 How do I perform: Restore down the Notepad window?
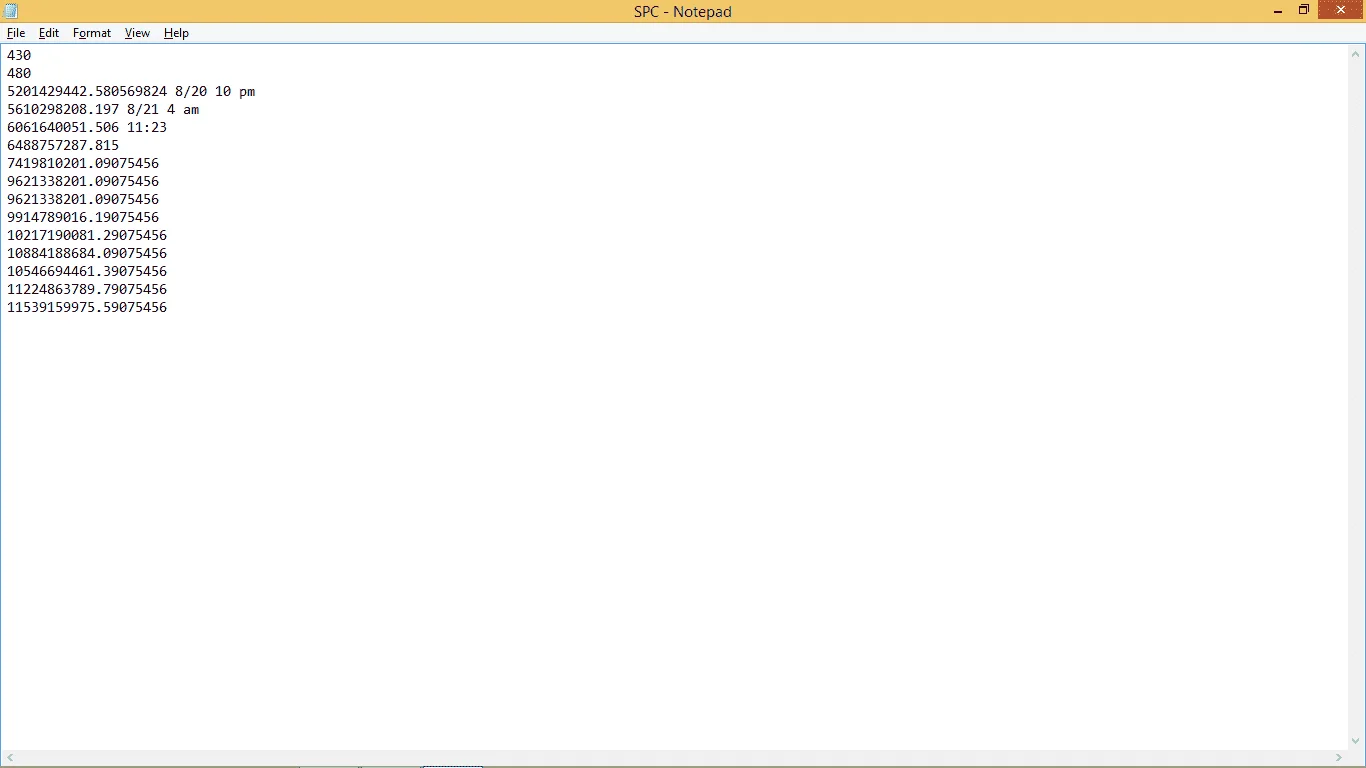tap(1304, 11)
